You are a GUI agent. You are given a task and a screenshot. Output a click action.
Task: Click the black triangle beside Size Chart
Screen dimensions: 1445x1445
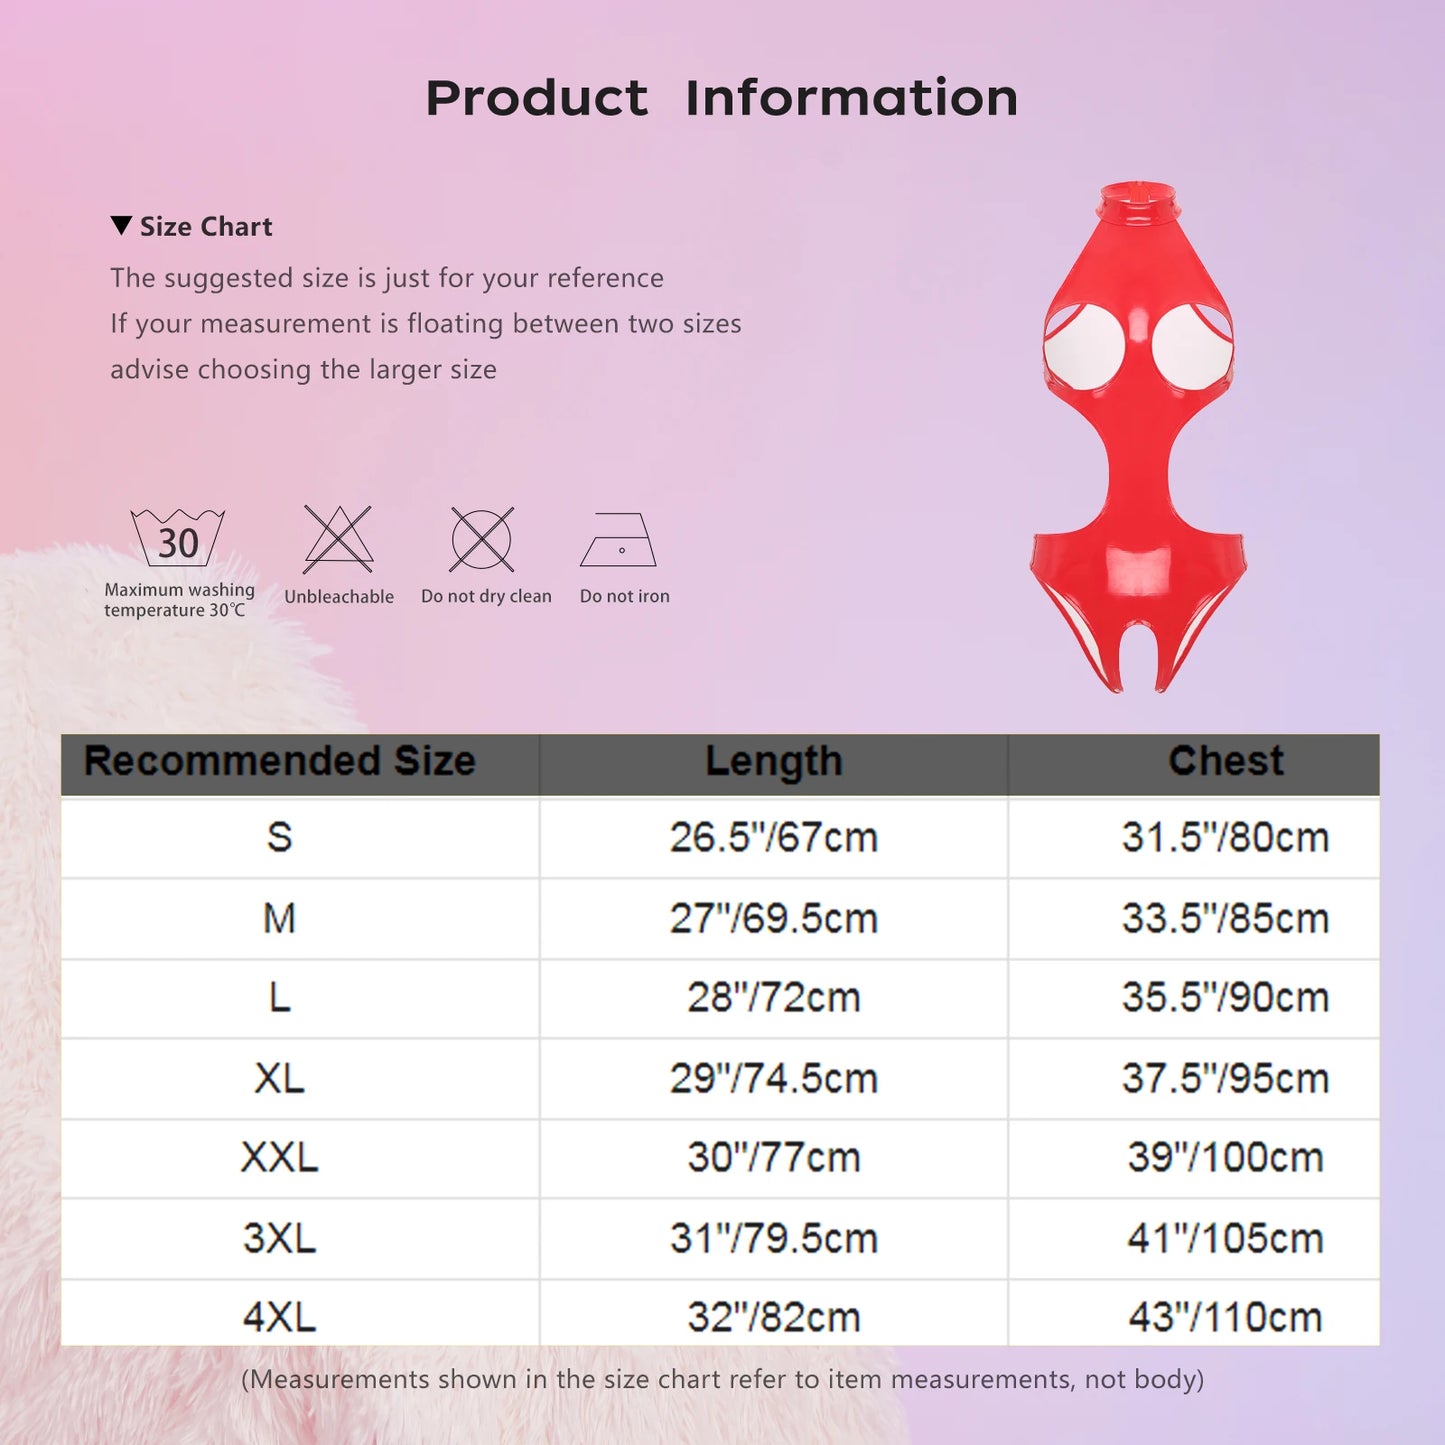click(121, 226)
